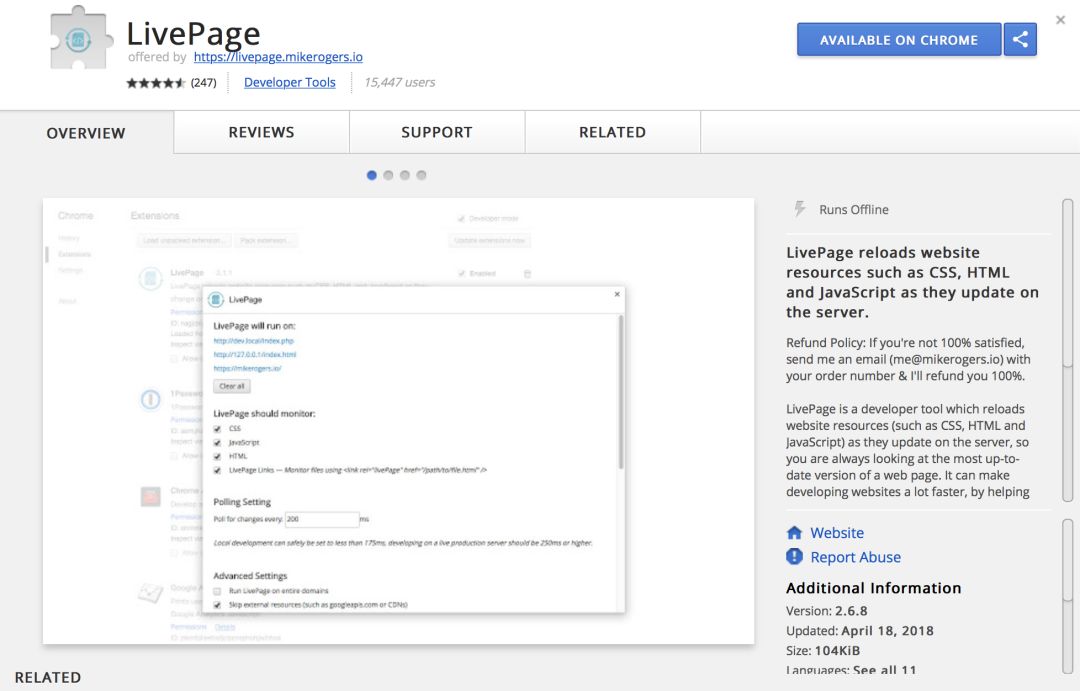The image size is (1080, 691).
Task: Click the alert icon beside Report Abuse
Action: (x=794, y=557)
